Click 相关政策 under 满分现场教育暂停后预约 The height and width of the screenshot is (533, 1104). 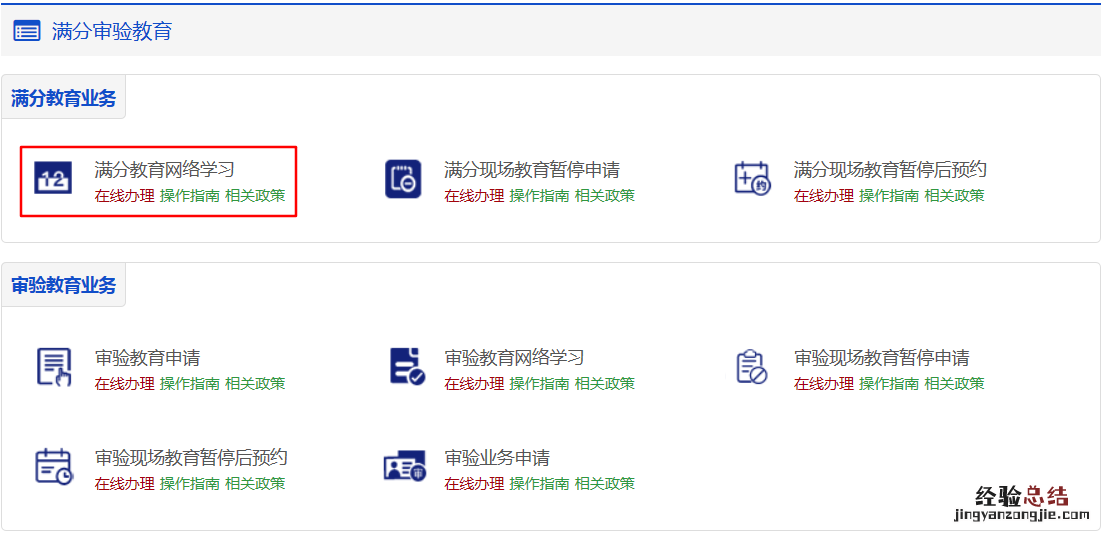click(x=954, y=196)
